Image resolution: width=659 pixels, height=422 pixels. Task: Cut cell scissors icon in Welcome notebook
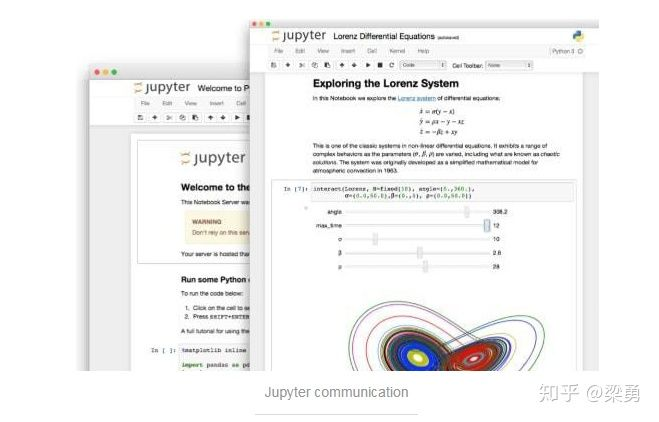point(169,118)
